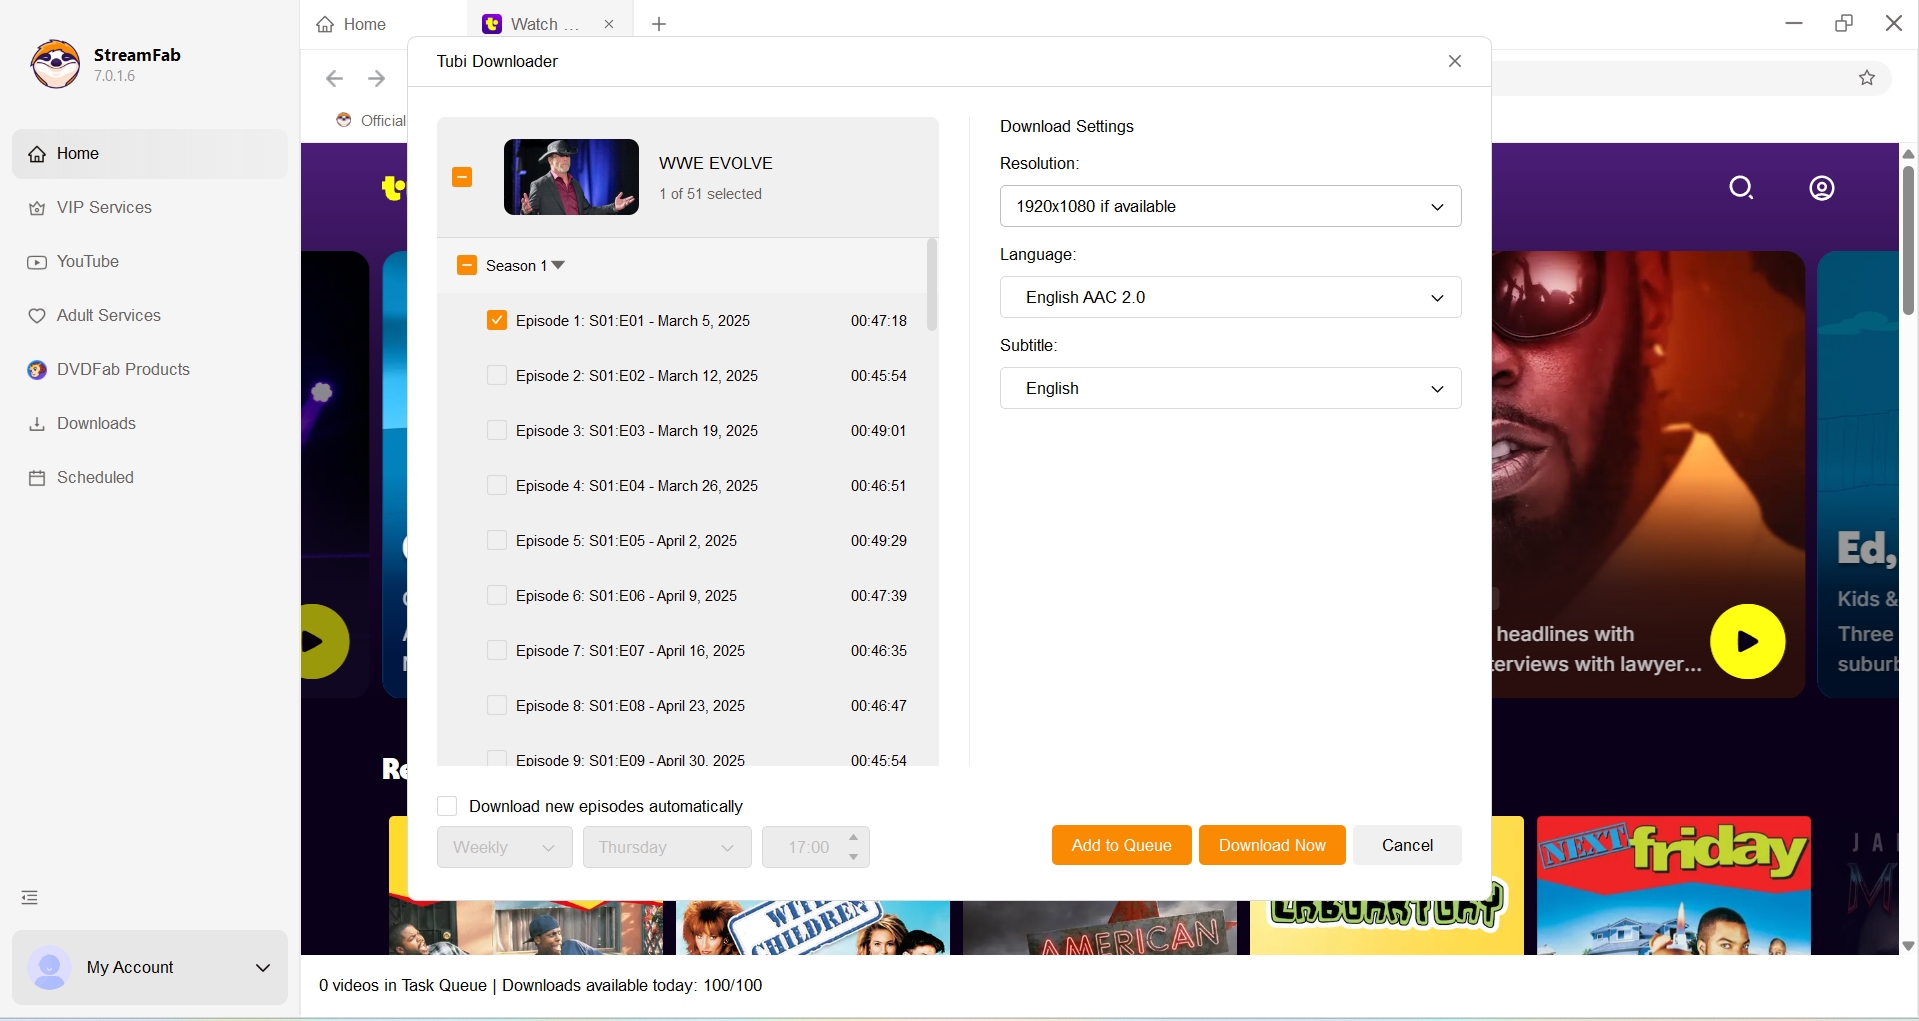Open DVDFab Products in sidebar
Image resolution: width=1919 pixels, height=1021 pixels.
coord(122,369)
